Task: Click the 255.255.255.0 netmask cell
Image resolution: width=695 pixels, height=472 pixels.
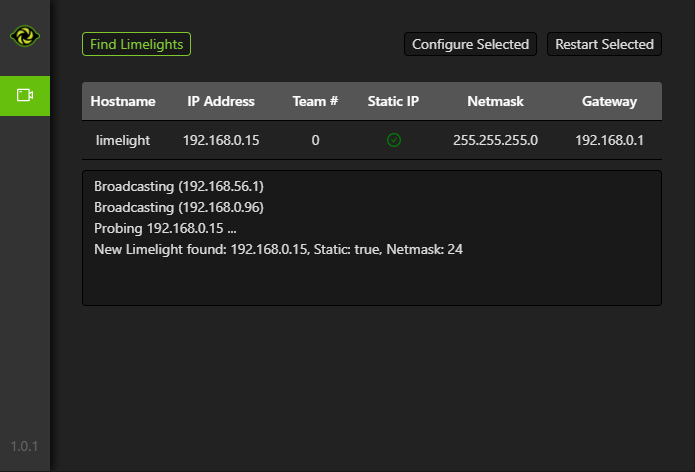Action: (495, 140)
